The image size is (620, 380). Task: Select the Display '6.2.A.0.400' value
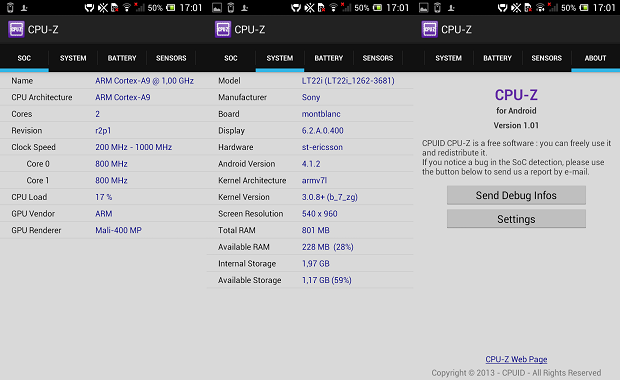coord(323,130)
